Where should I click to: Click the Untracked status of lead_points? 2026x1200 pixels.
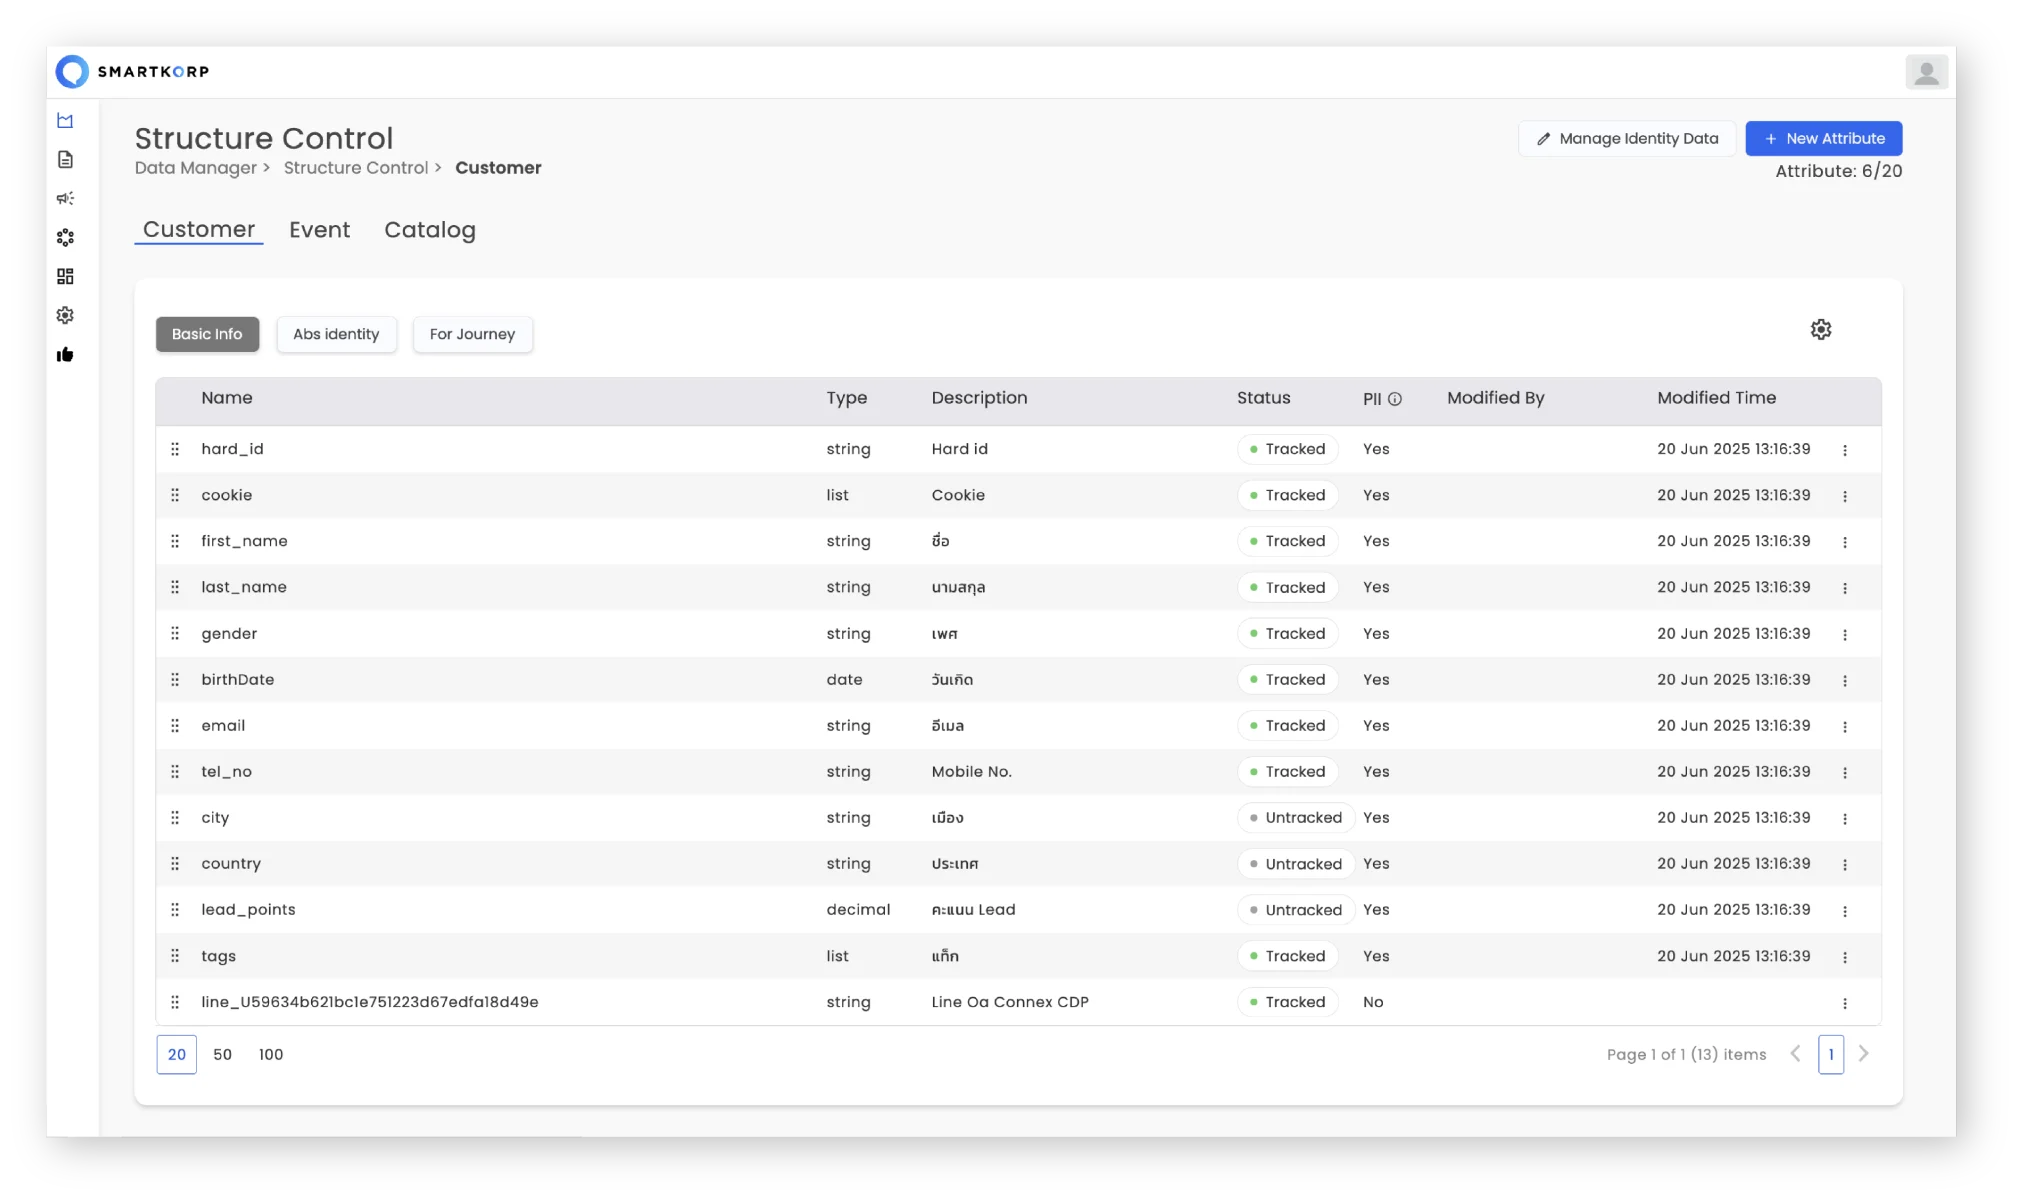tap(1296, 910)
